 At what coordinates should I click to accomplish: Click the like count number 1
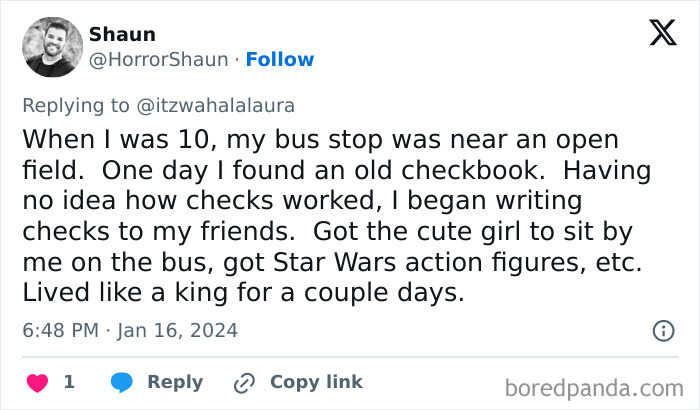(x=69, y=382)
